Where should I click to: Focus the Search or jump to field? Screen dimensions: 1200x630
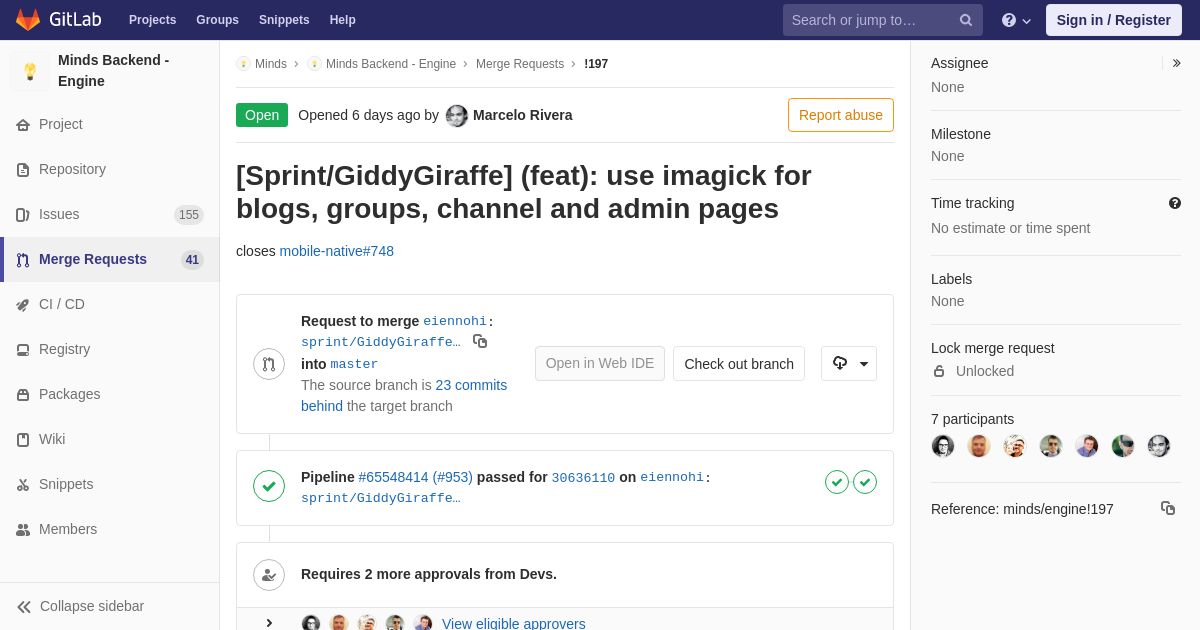[x=883, y=20]
